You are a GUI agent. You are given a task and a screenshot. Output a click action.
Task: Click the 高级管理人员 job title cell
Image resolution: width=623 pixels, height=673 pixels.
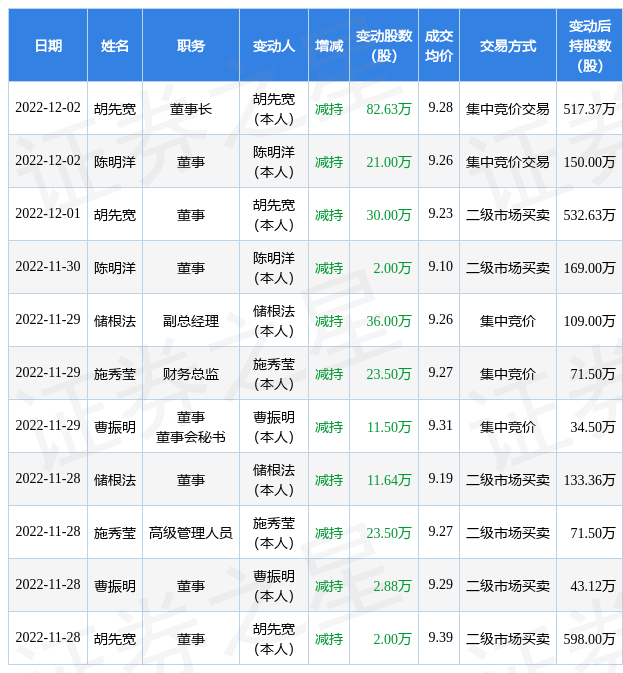coord(191,533)
